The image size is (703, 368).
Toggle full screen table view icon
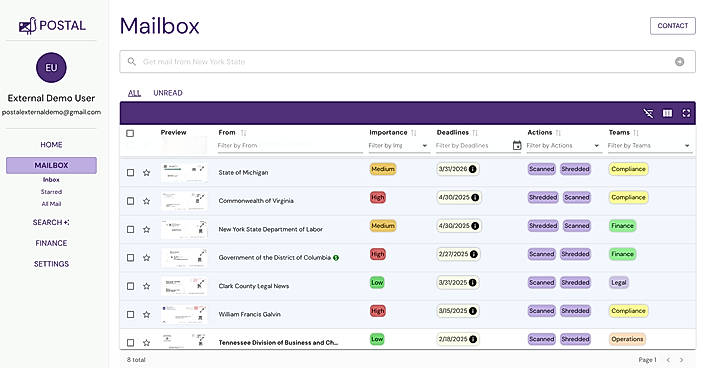point(686,113)
